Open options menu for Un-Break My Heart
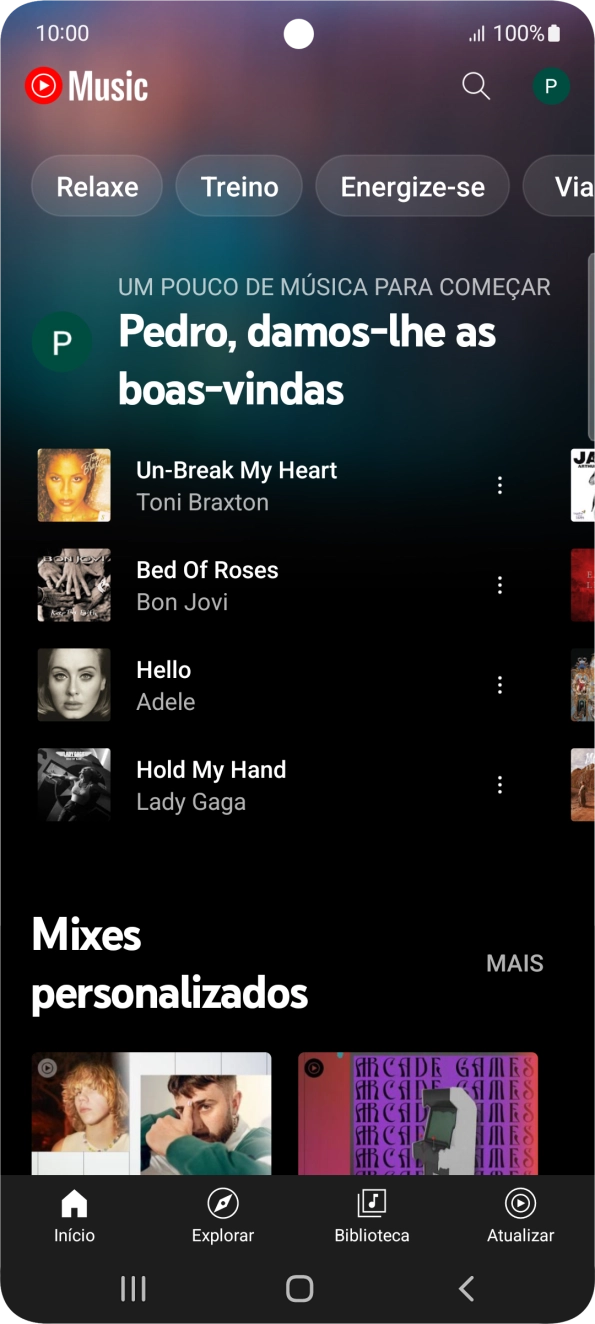This screenshot has width=595, height=1324. coord(500,485)
